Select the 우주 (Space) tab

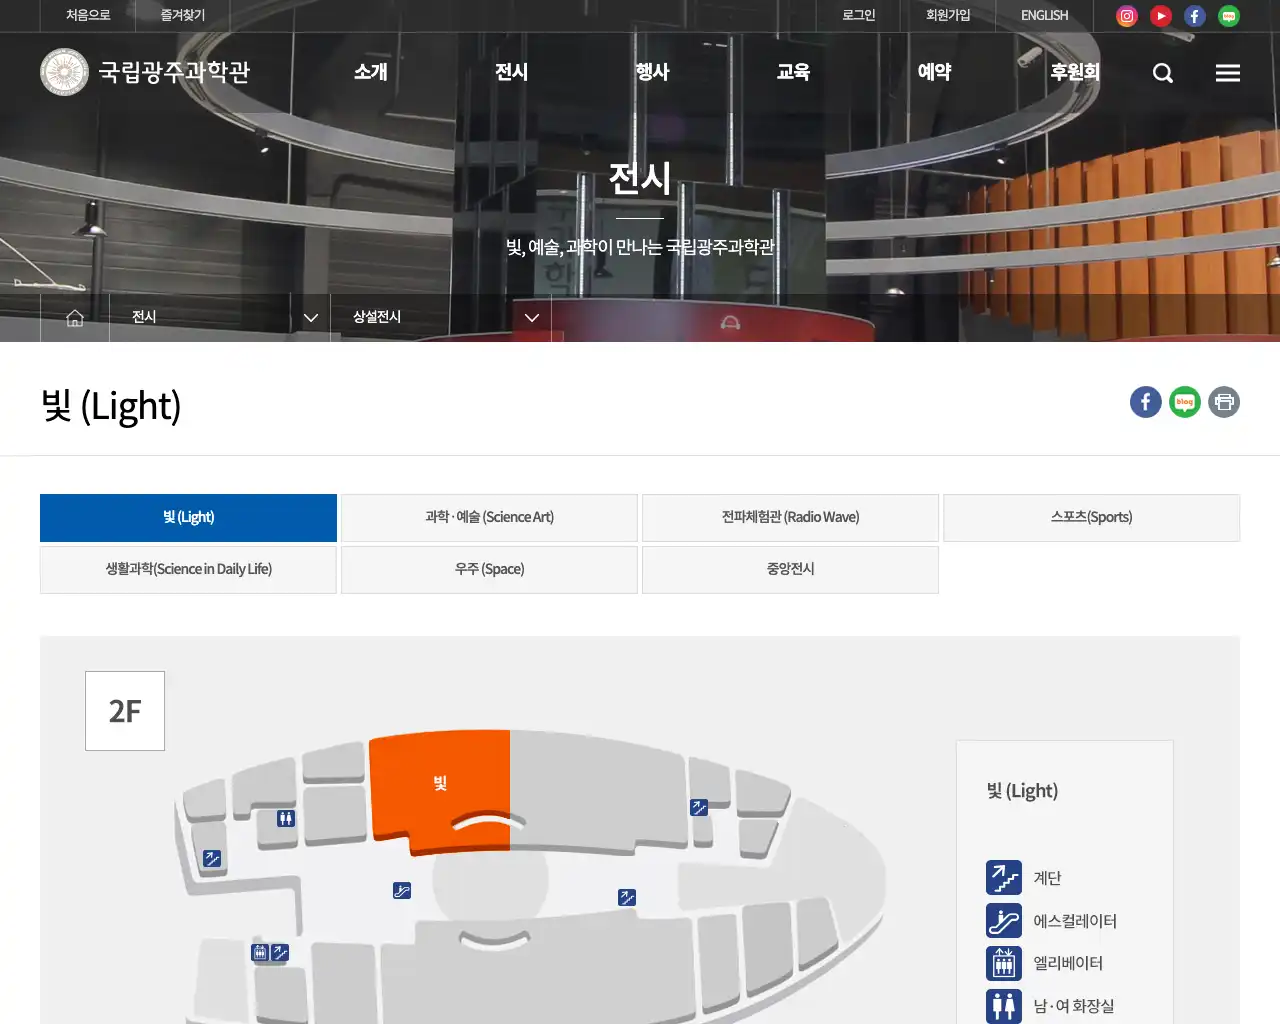point(489,569)
